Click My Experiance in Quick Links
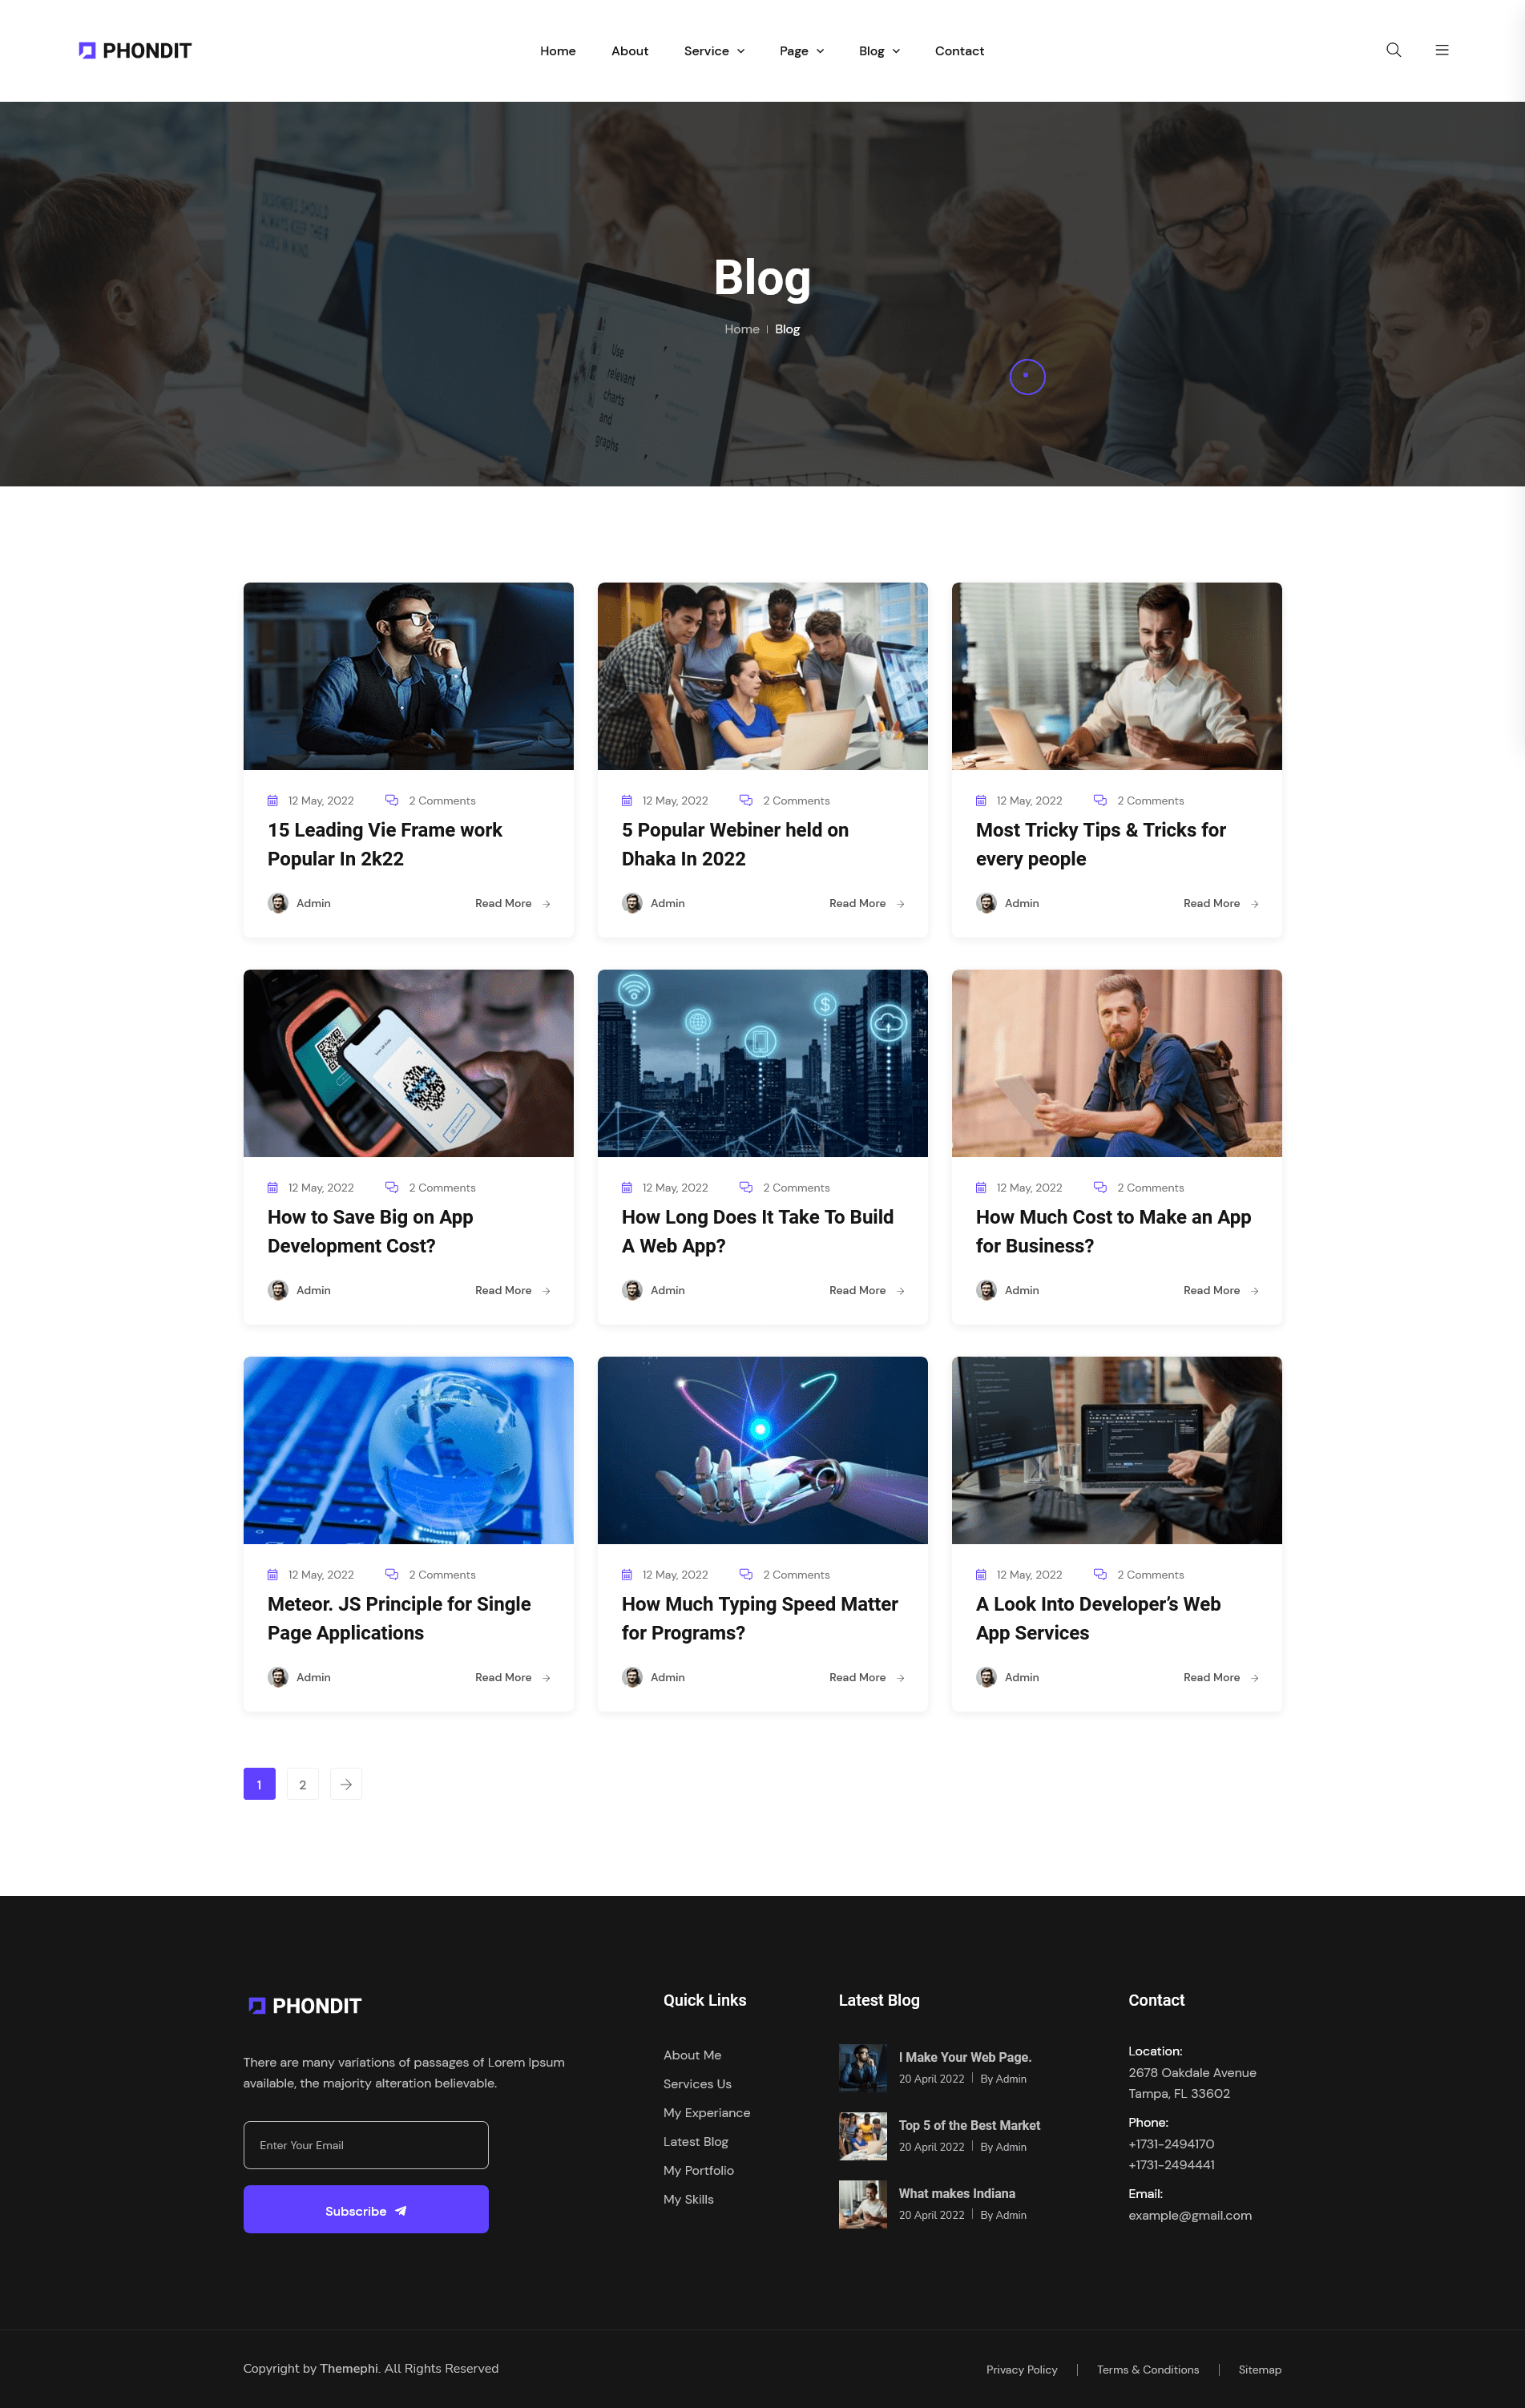The image size is (1525, 2408). pyautogui.click(x=706, y=2113)
